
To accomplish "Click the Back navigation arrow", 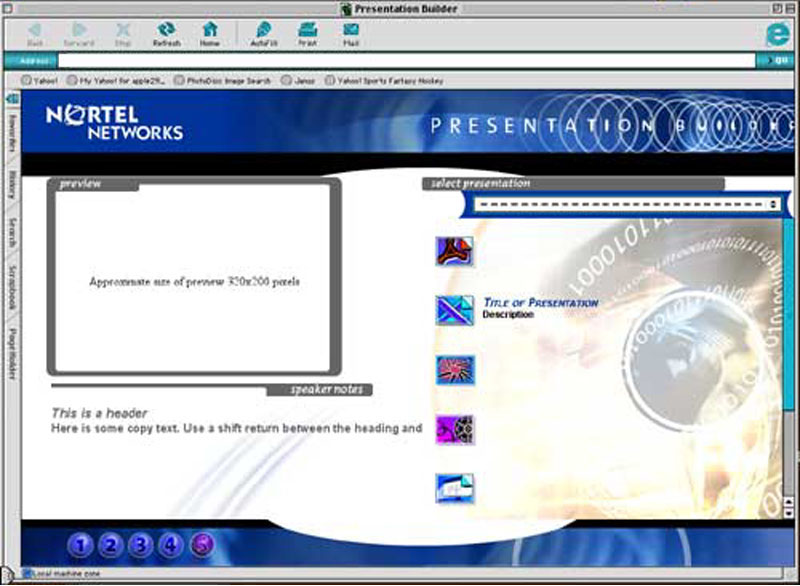I will [x=34, y=33].
